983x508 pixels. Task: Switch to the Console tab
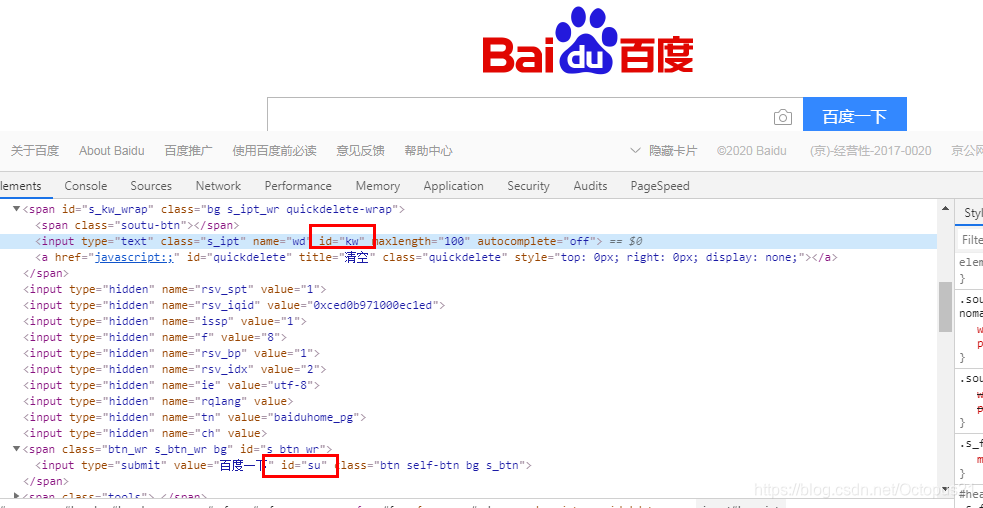(x=86, y=186)
